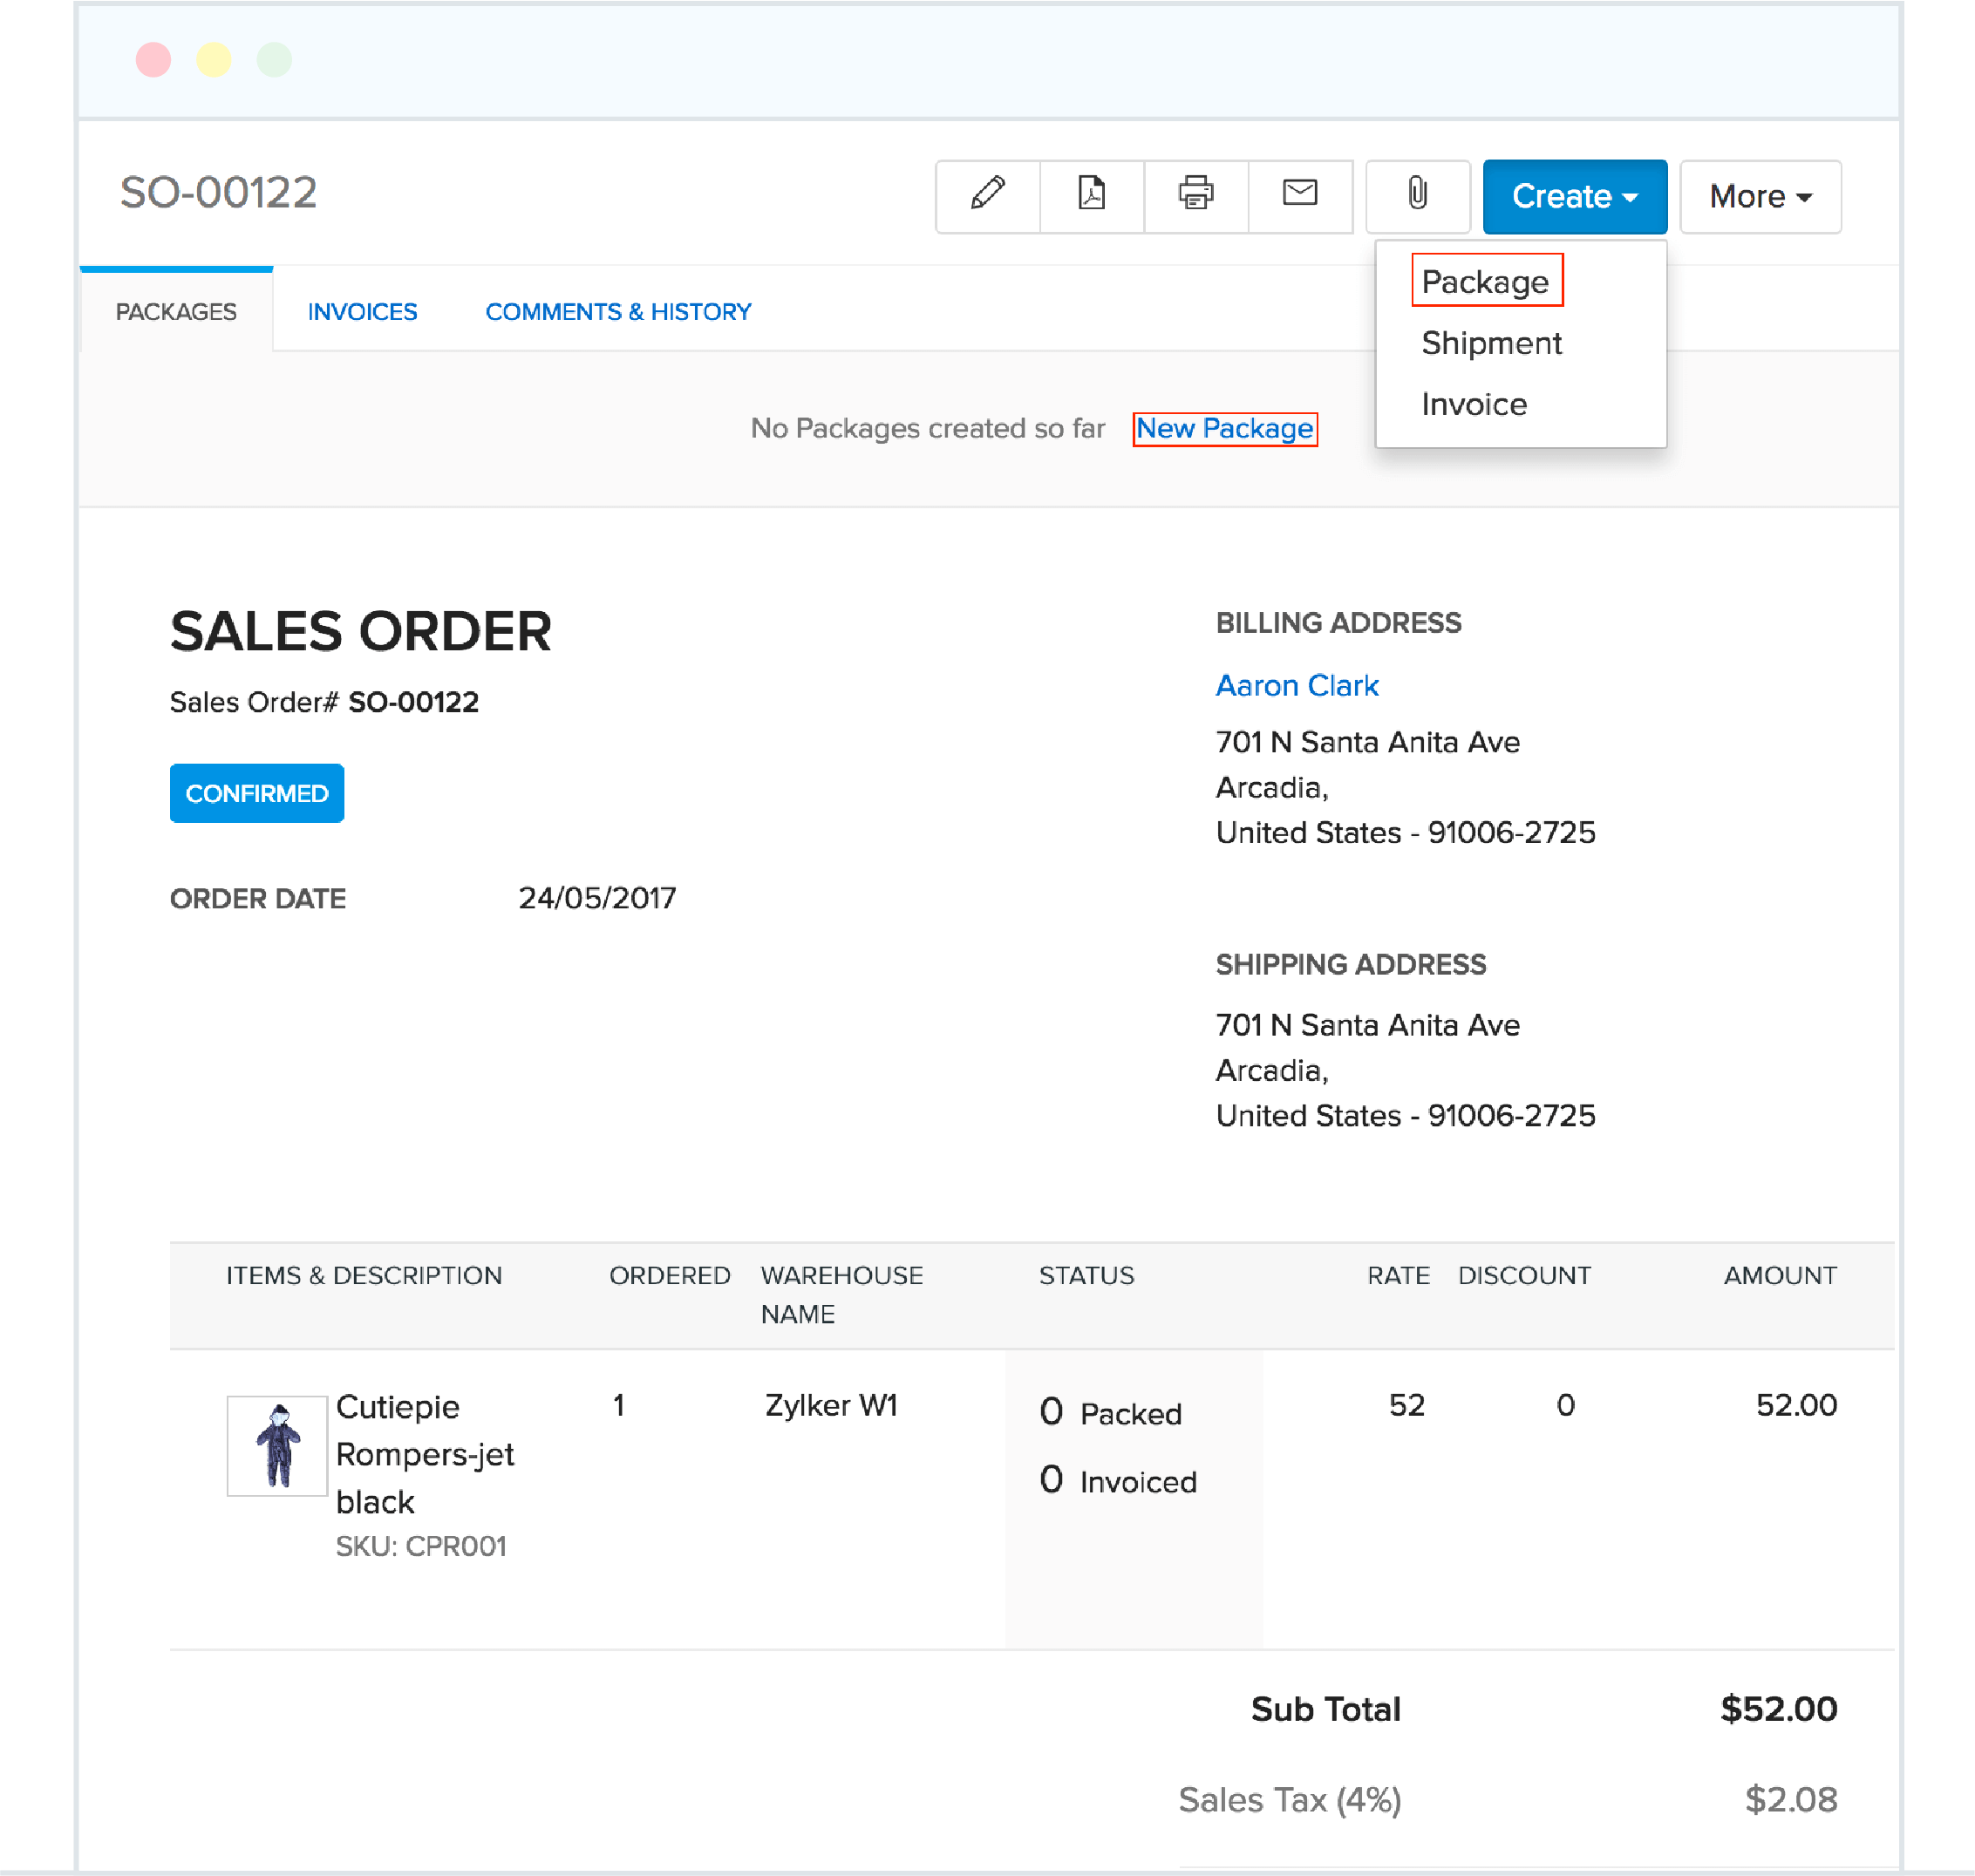
Task: Export the sales order as PDF
Action: pyautogui.click(x=1091, y=196)
